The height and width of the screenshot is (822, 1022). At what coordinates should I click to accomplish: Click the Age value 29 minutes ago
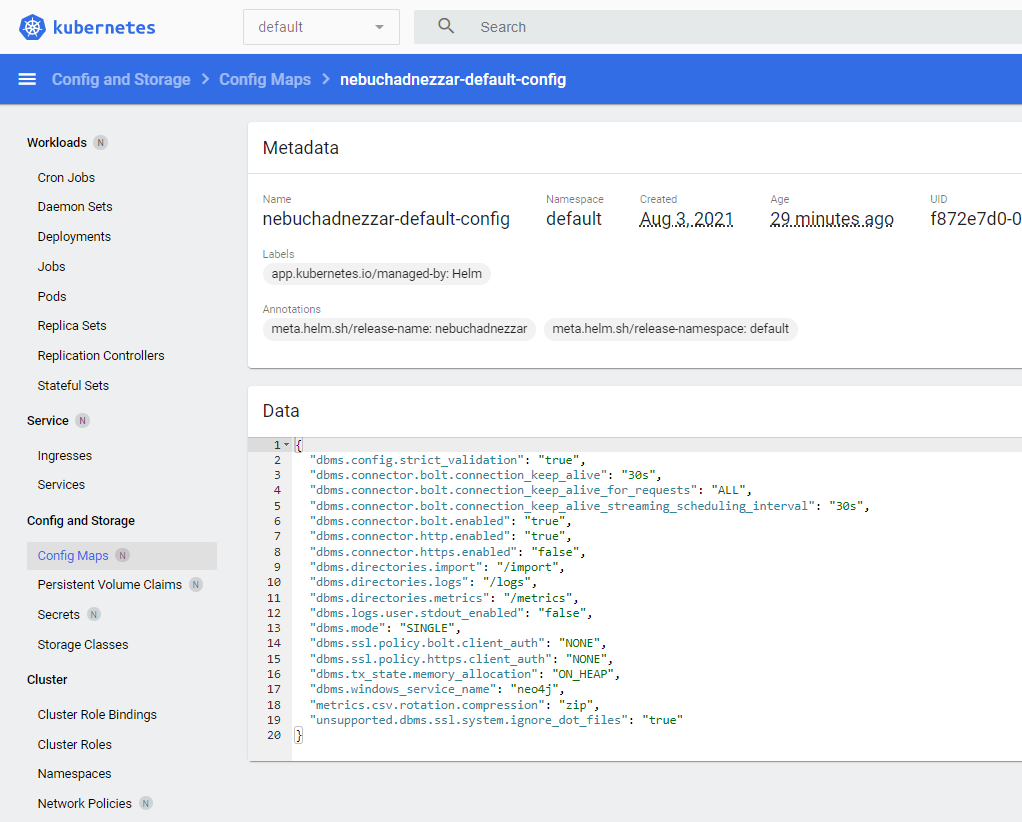tap(832, 219)
